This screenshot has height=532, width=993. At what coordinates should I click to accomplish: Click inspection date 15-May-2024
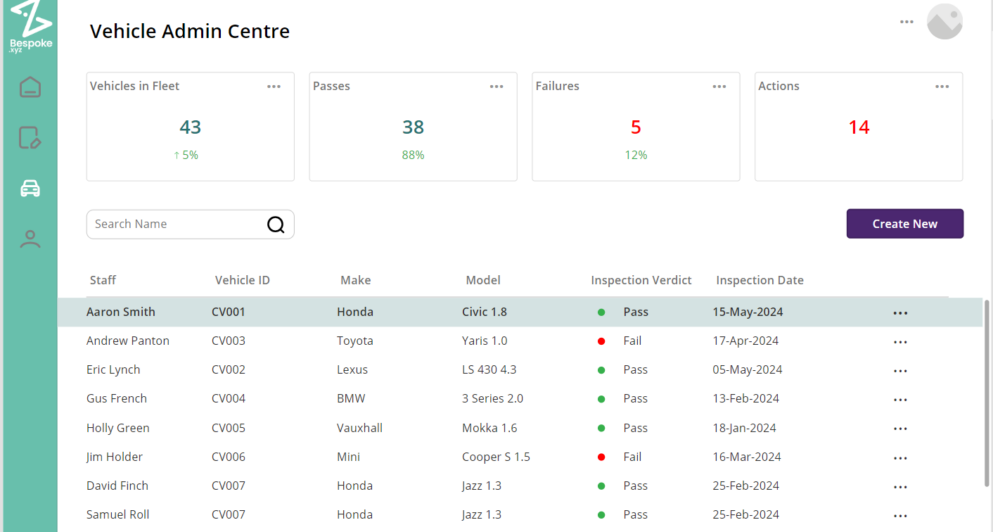point(748,312)
